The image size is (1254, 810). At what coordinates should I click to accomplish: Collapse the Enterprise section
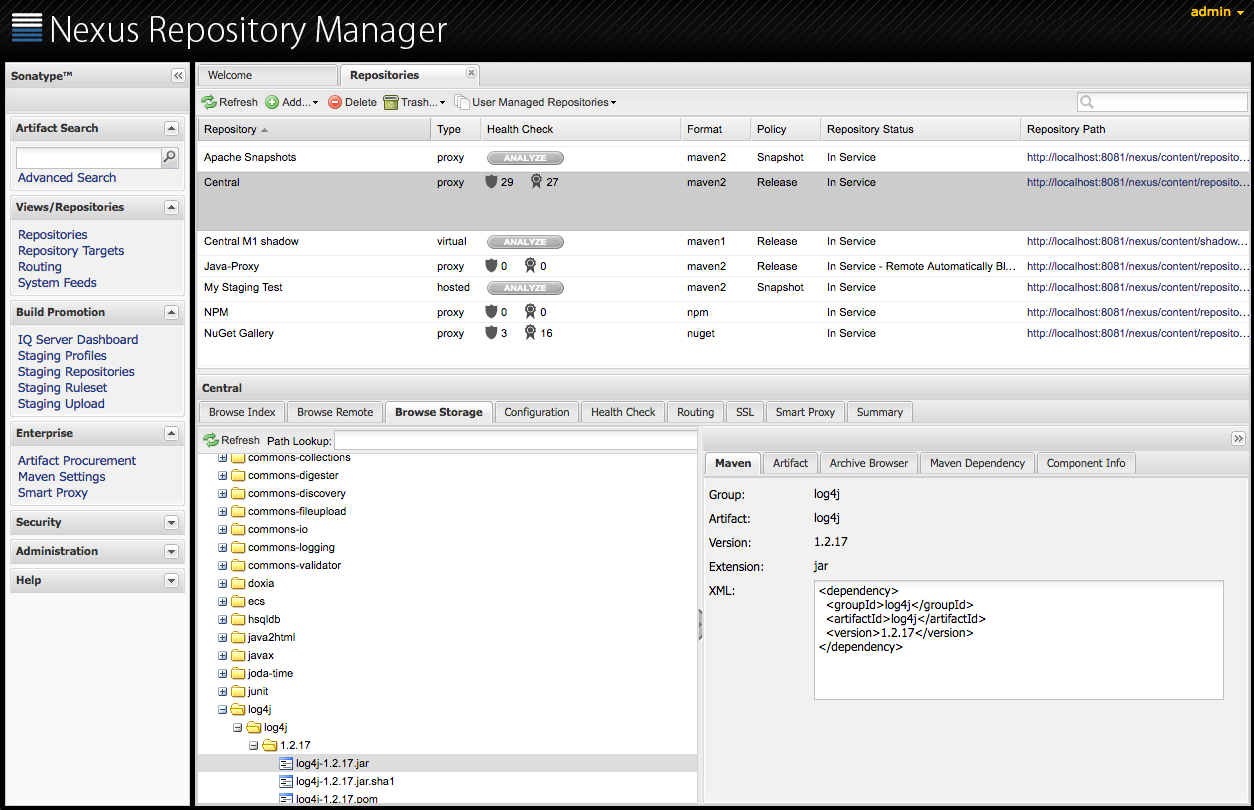click(171, 434)
